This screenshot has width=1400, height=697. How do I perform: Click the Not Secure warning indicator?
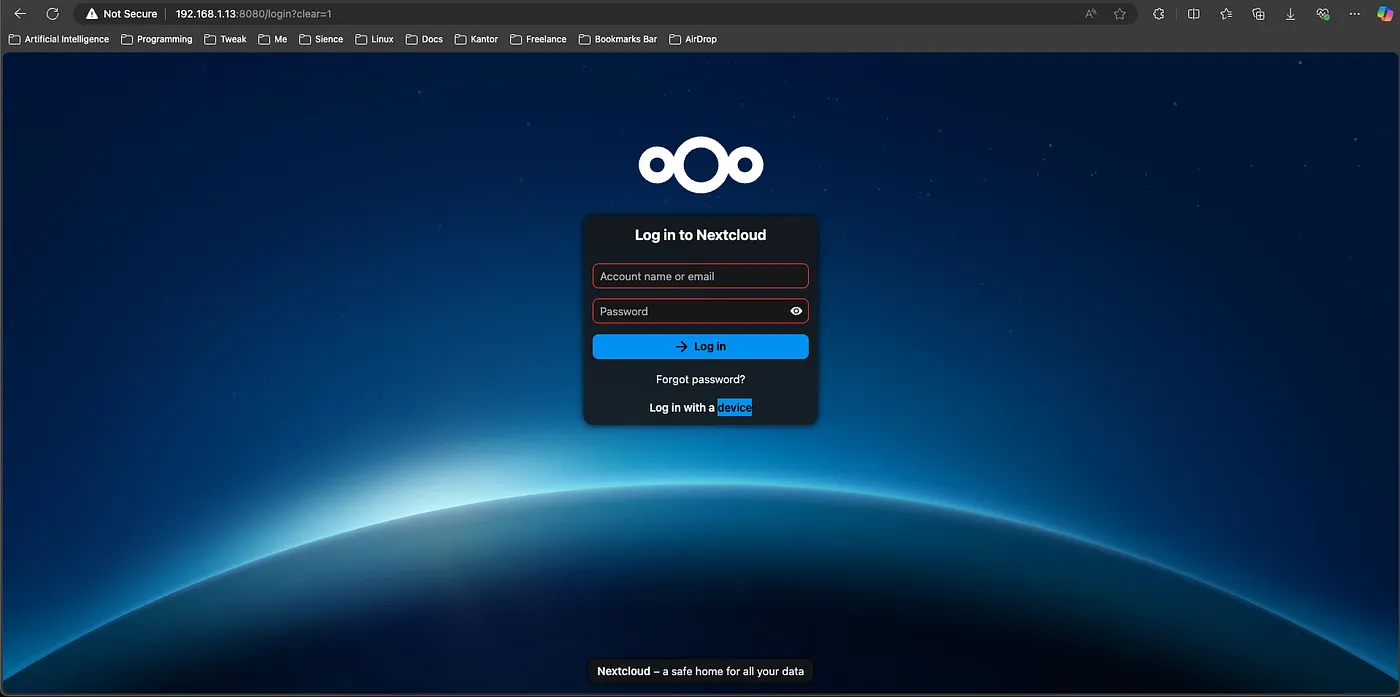121,14
